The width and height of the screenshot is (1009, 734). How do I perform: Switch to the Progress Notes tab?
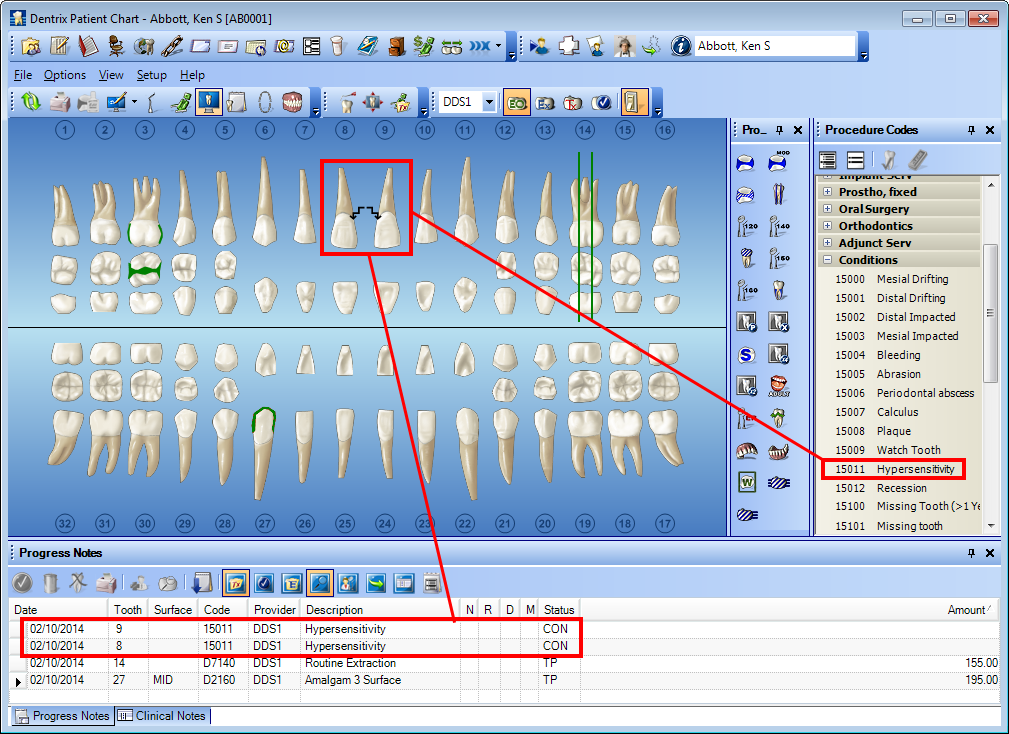pos(62,715)
